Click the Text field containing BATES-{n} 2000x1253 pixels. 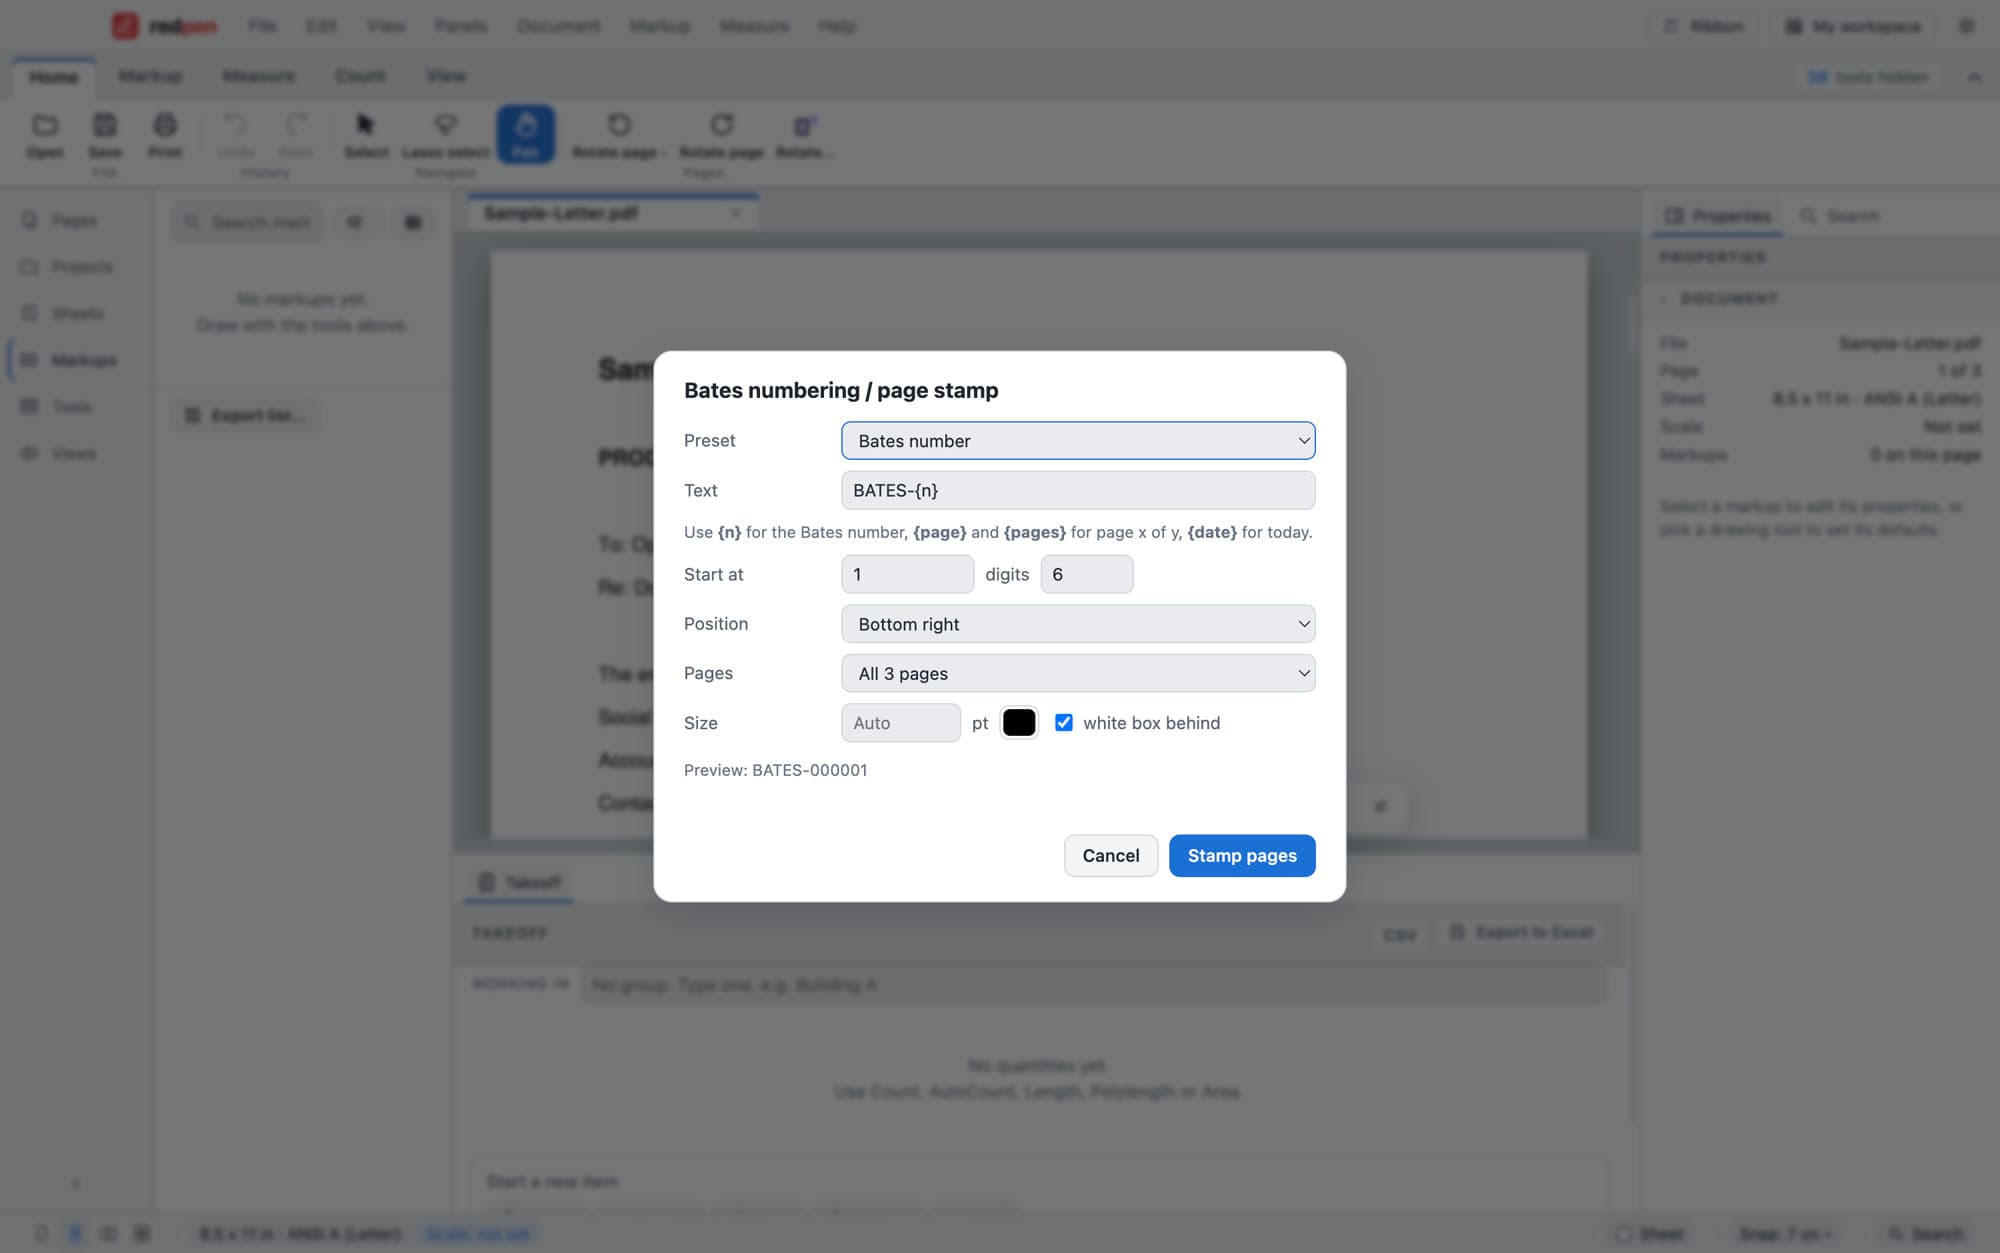[x=1078, y=490]
